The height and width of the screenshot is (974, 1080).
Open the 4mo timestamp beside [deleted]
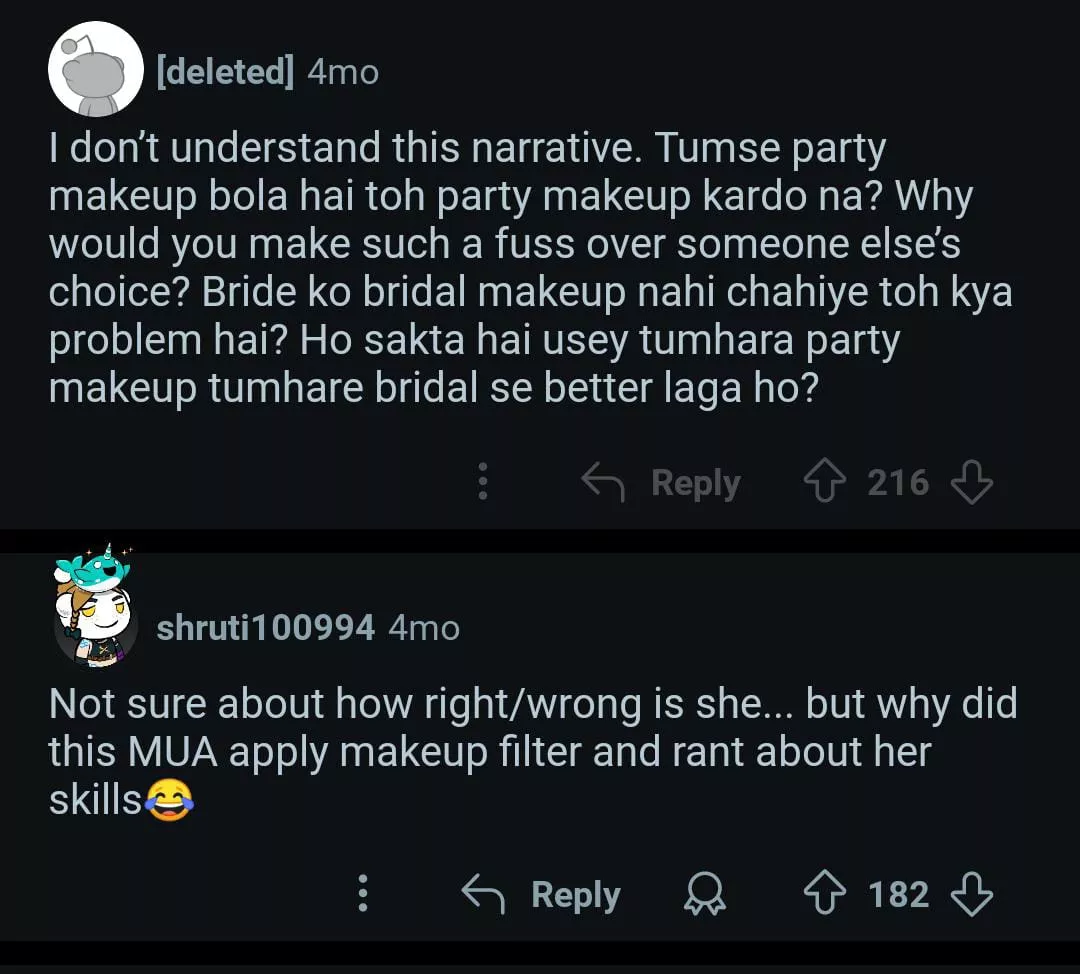[x=343, y=72]
